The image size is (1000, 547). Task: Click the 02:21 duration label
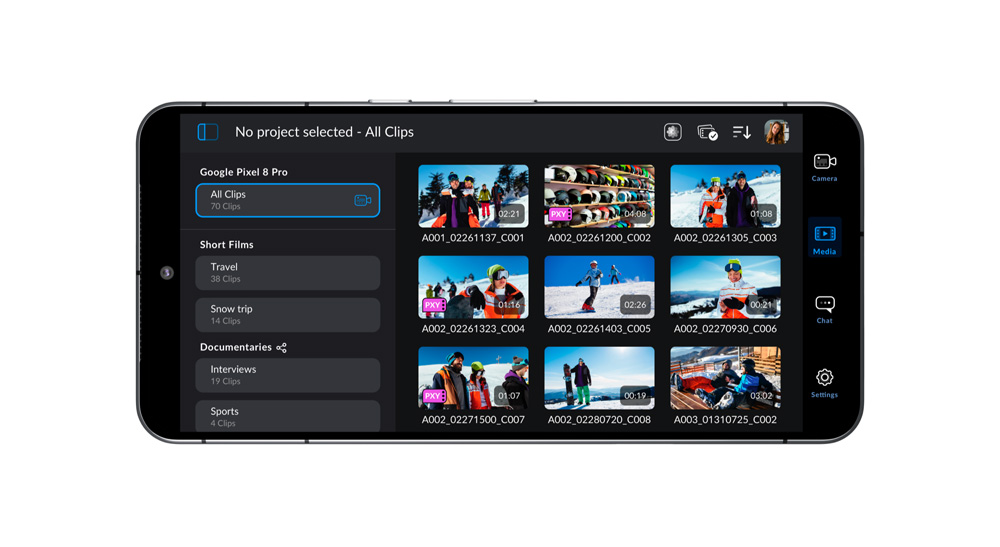[x=509, y=214]
